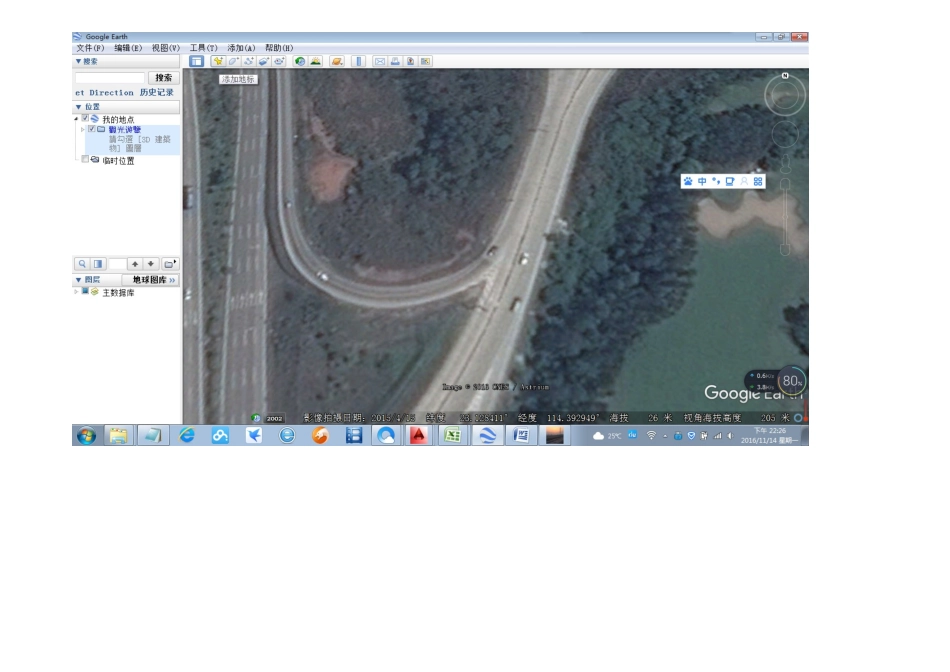The image size is (950, 672).
Task: Collapse the 搜索 panel header
Action: (x=126, y=61)
